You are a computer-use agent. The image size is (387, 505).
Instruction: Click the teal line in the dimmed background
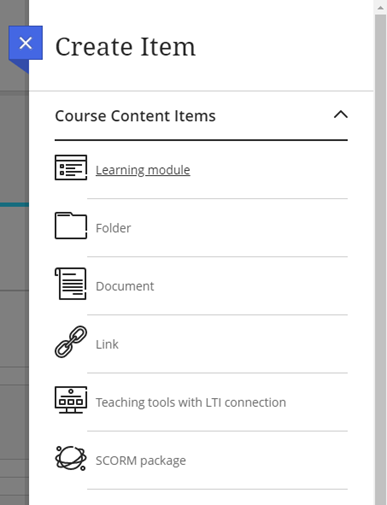pos(14,205)
